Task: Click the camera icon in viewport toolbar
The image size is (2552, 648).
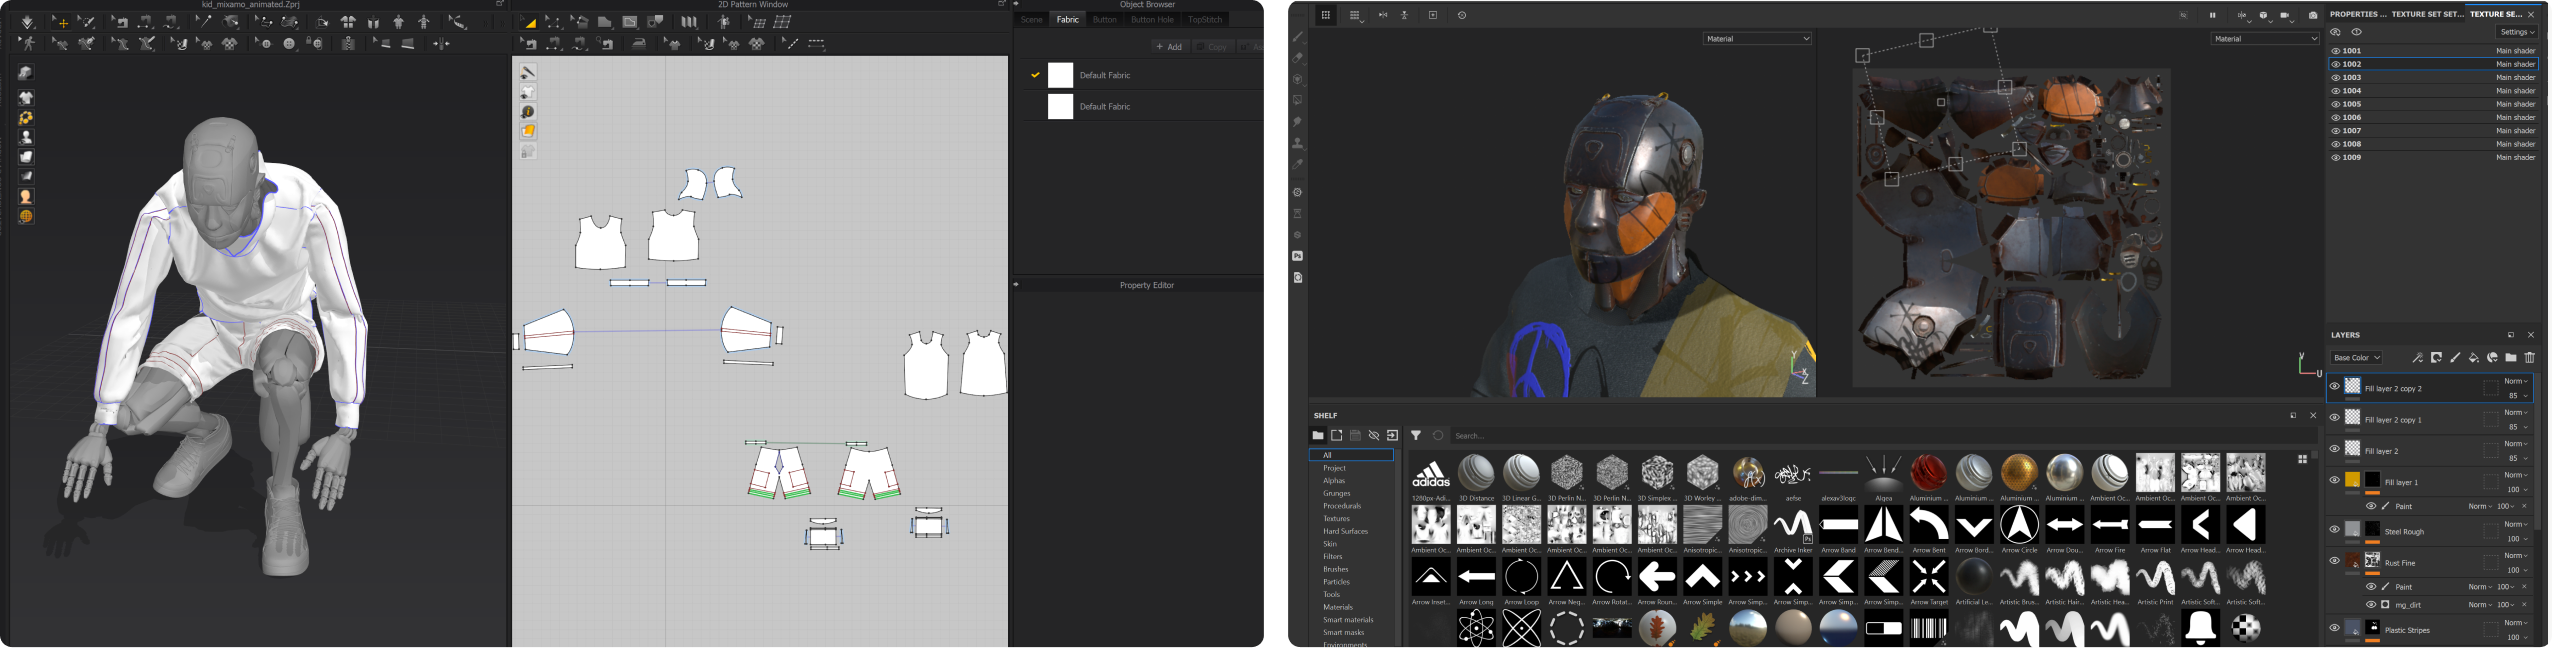Action: coord(2313,15)
